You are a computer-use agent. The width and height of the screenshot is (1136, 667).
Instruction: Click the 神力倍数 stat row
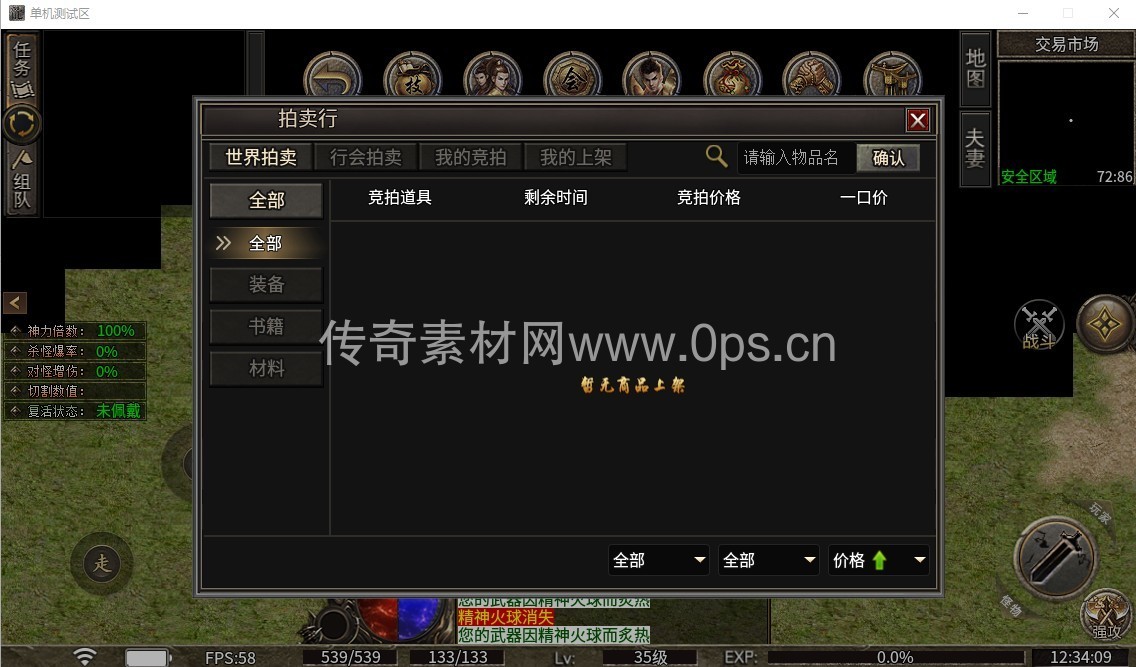tap(76, 331)
